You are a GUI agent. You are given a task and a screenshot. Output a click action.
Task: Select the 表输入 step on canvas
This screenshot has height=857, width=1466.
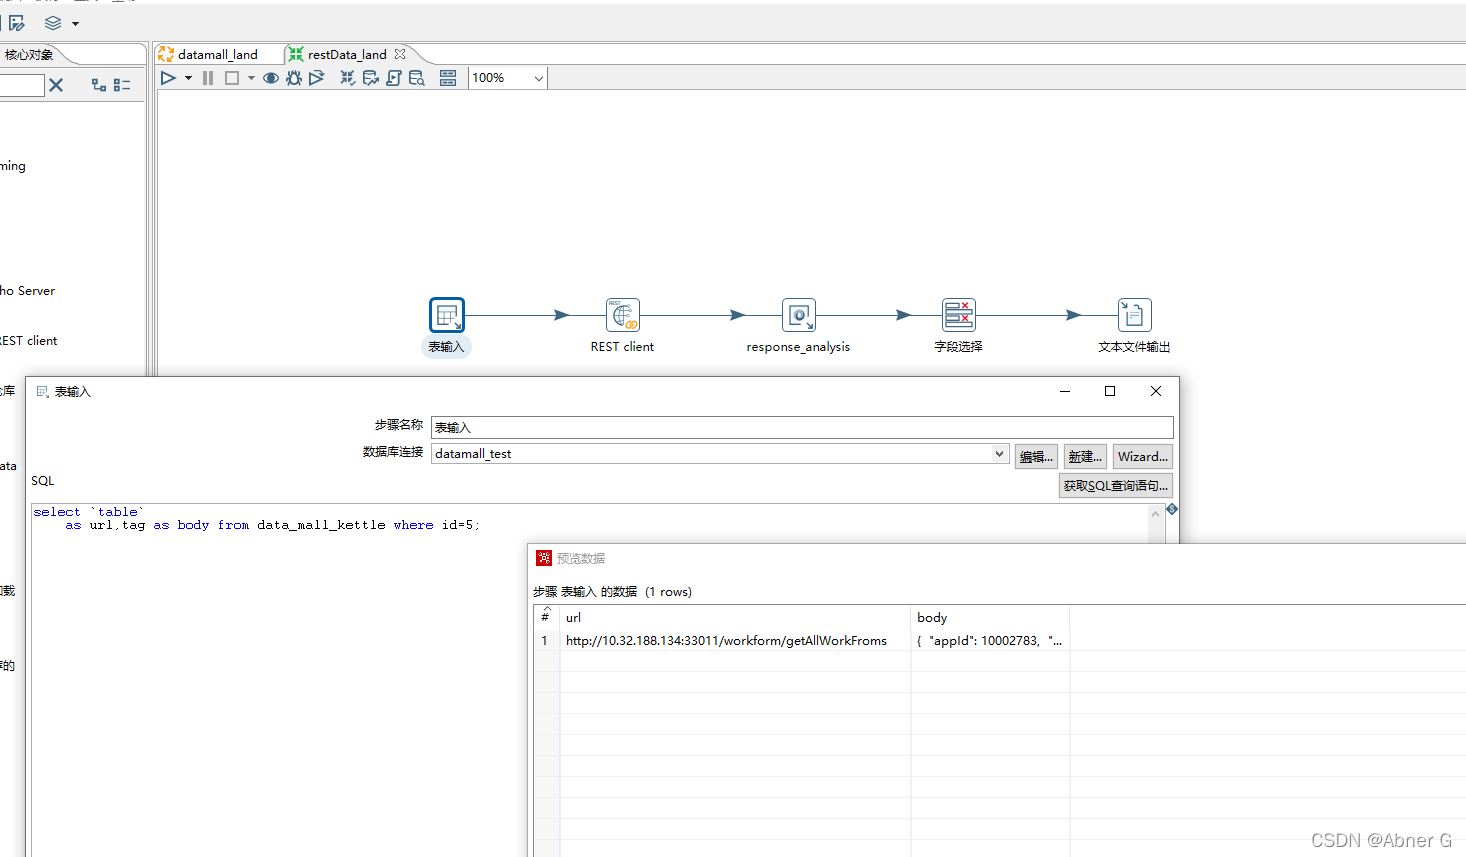(447, 315)
